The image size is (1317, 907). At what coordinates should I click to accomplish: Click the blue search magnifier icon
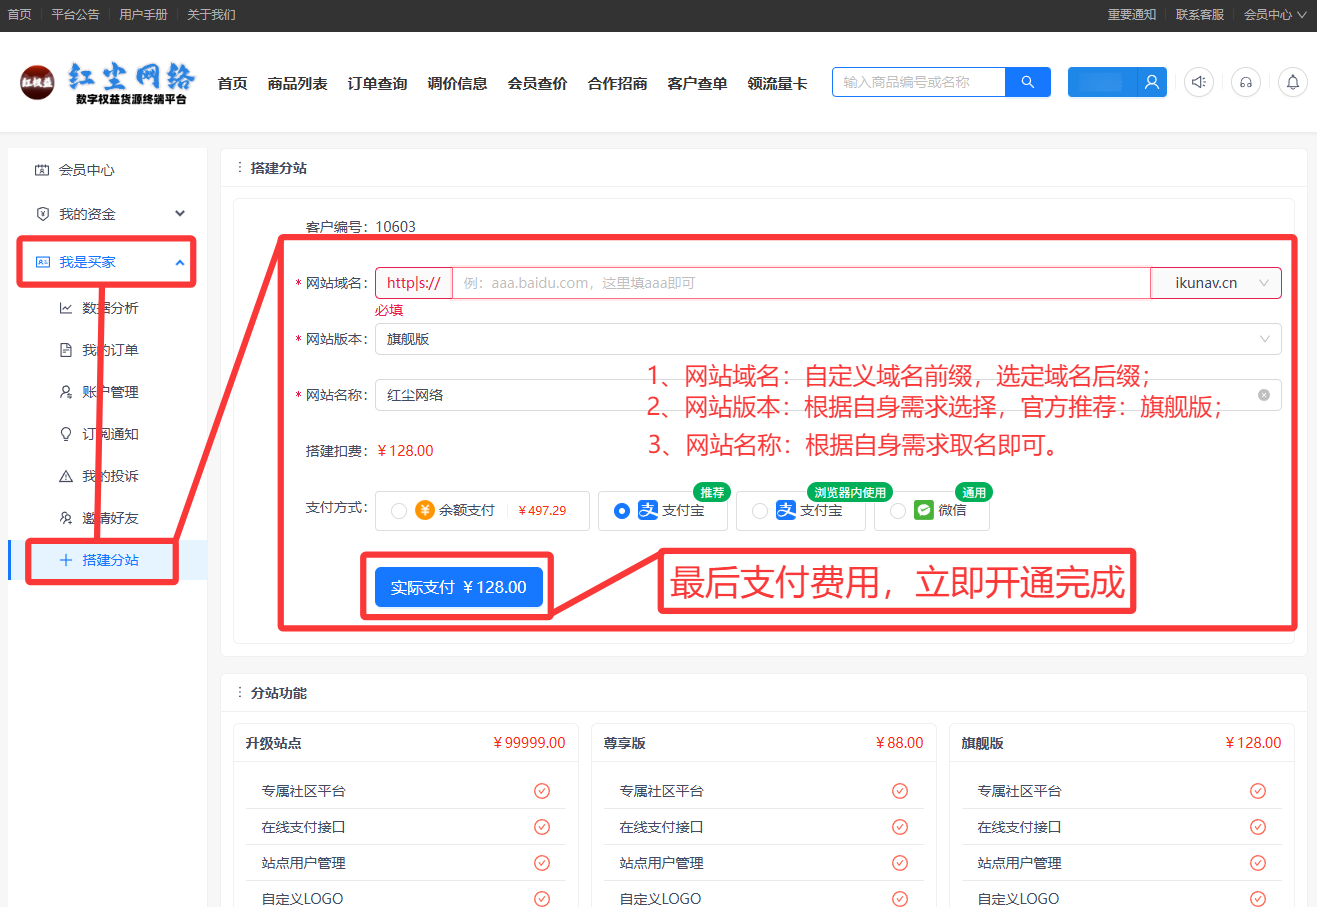pos(1027,82)
